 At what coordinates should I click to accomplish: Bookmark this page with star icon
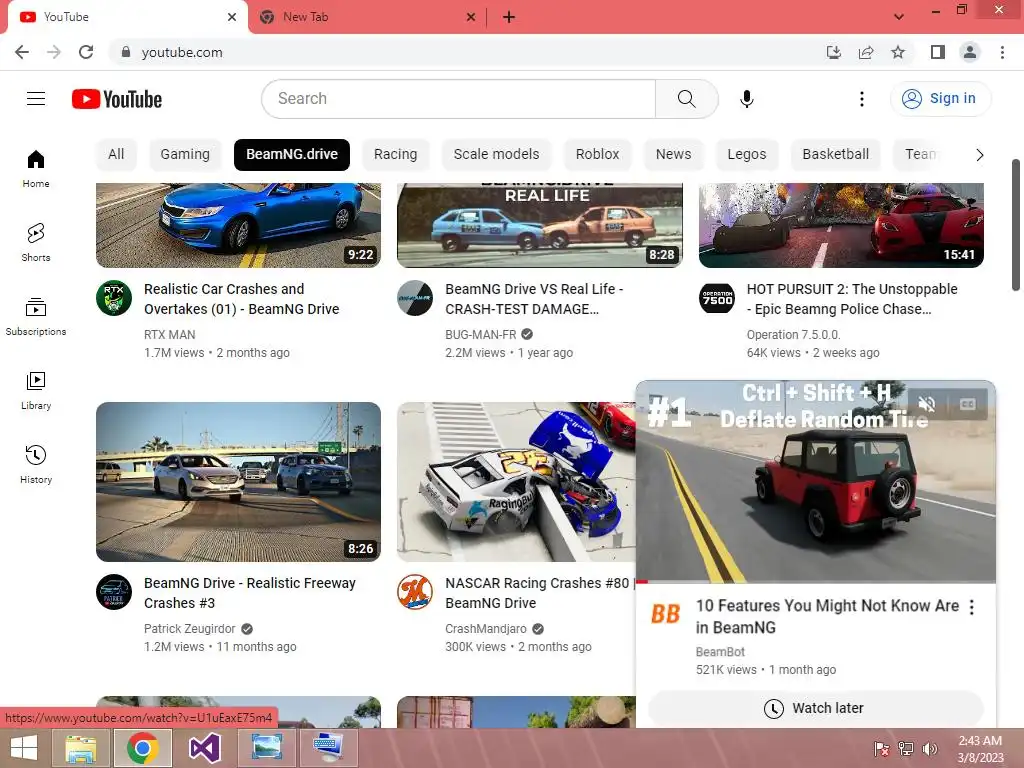click(x=898, y=52)
